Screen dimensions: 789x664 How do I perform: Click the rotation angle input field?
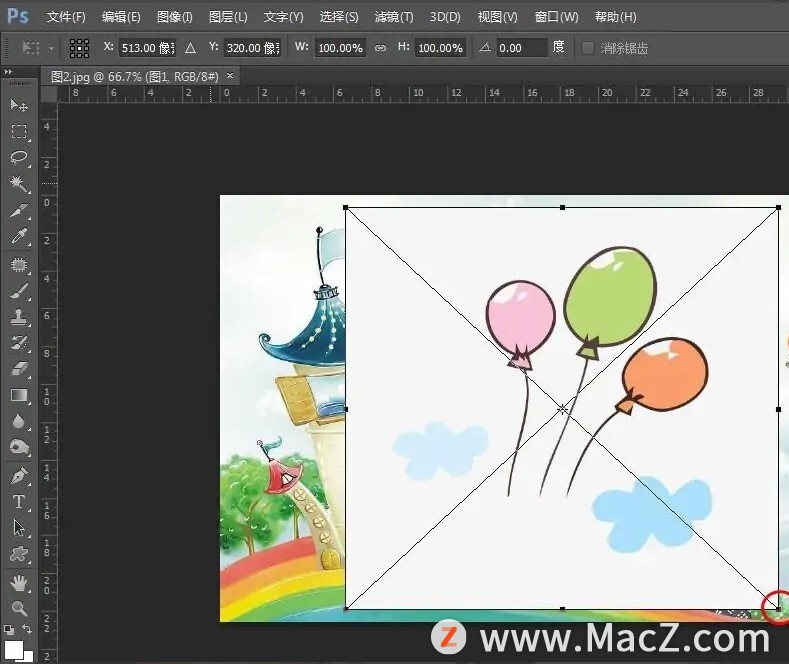point(520,48)
